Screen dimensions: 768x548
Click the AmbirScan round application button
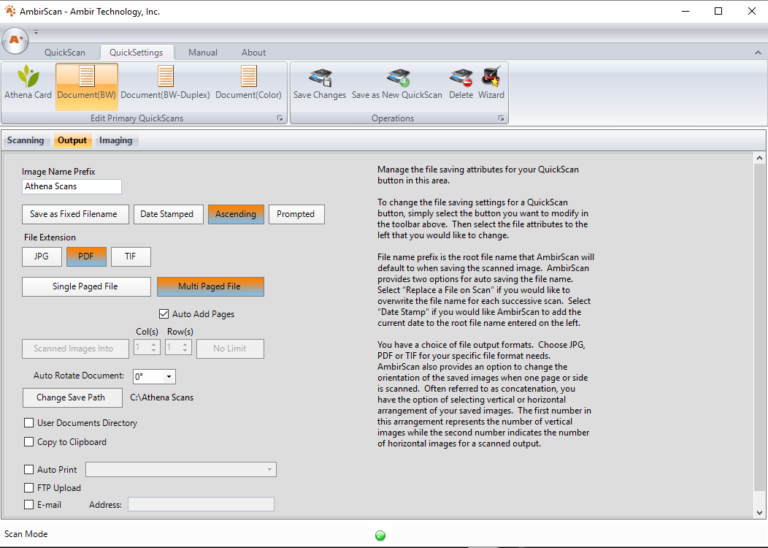15,40
